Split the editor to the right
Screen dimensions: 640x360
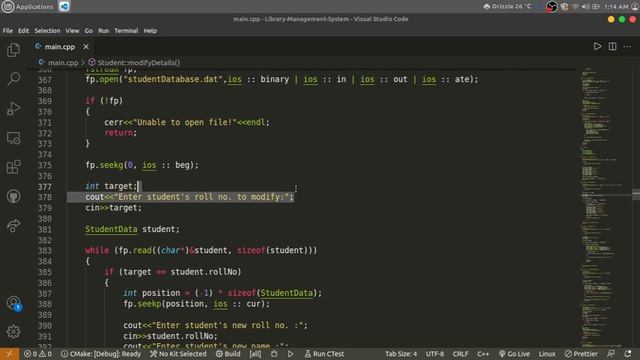[612, 47]
